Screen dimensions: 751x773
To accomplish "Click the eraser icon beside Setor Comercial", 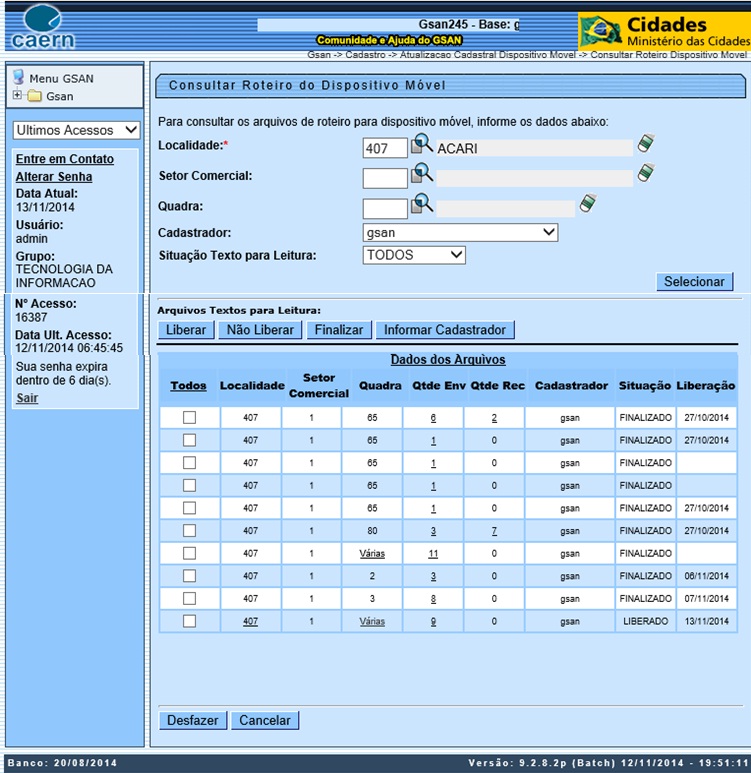I will 646,174.
